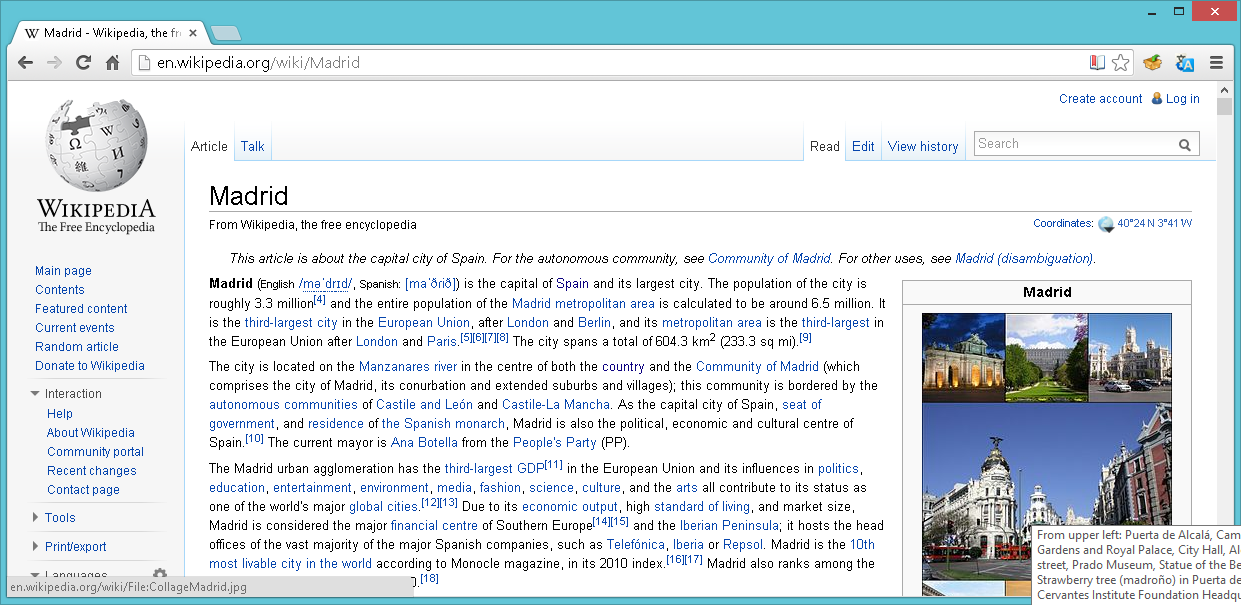Select the Read tab

pos(825,146)
